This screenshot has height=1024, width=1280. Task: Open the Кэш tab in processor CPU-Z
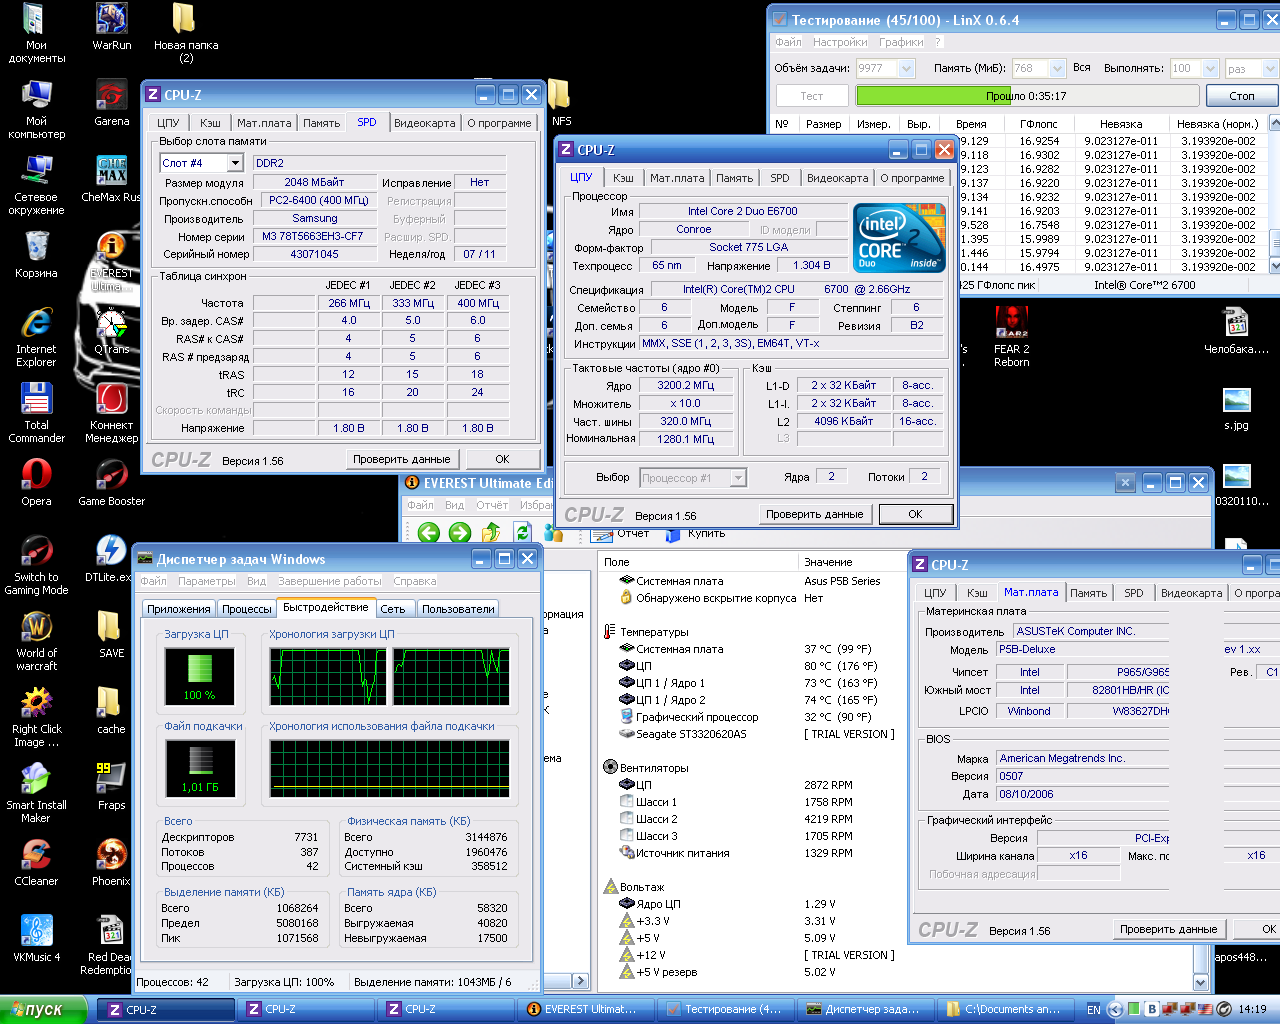[623, 178]
